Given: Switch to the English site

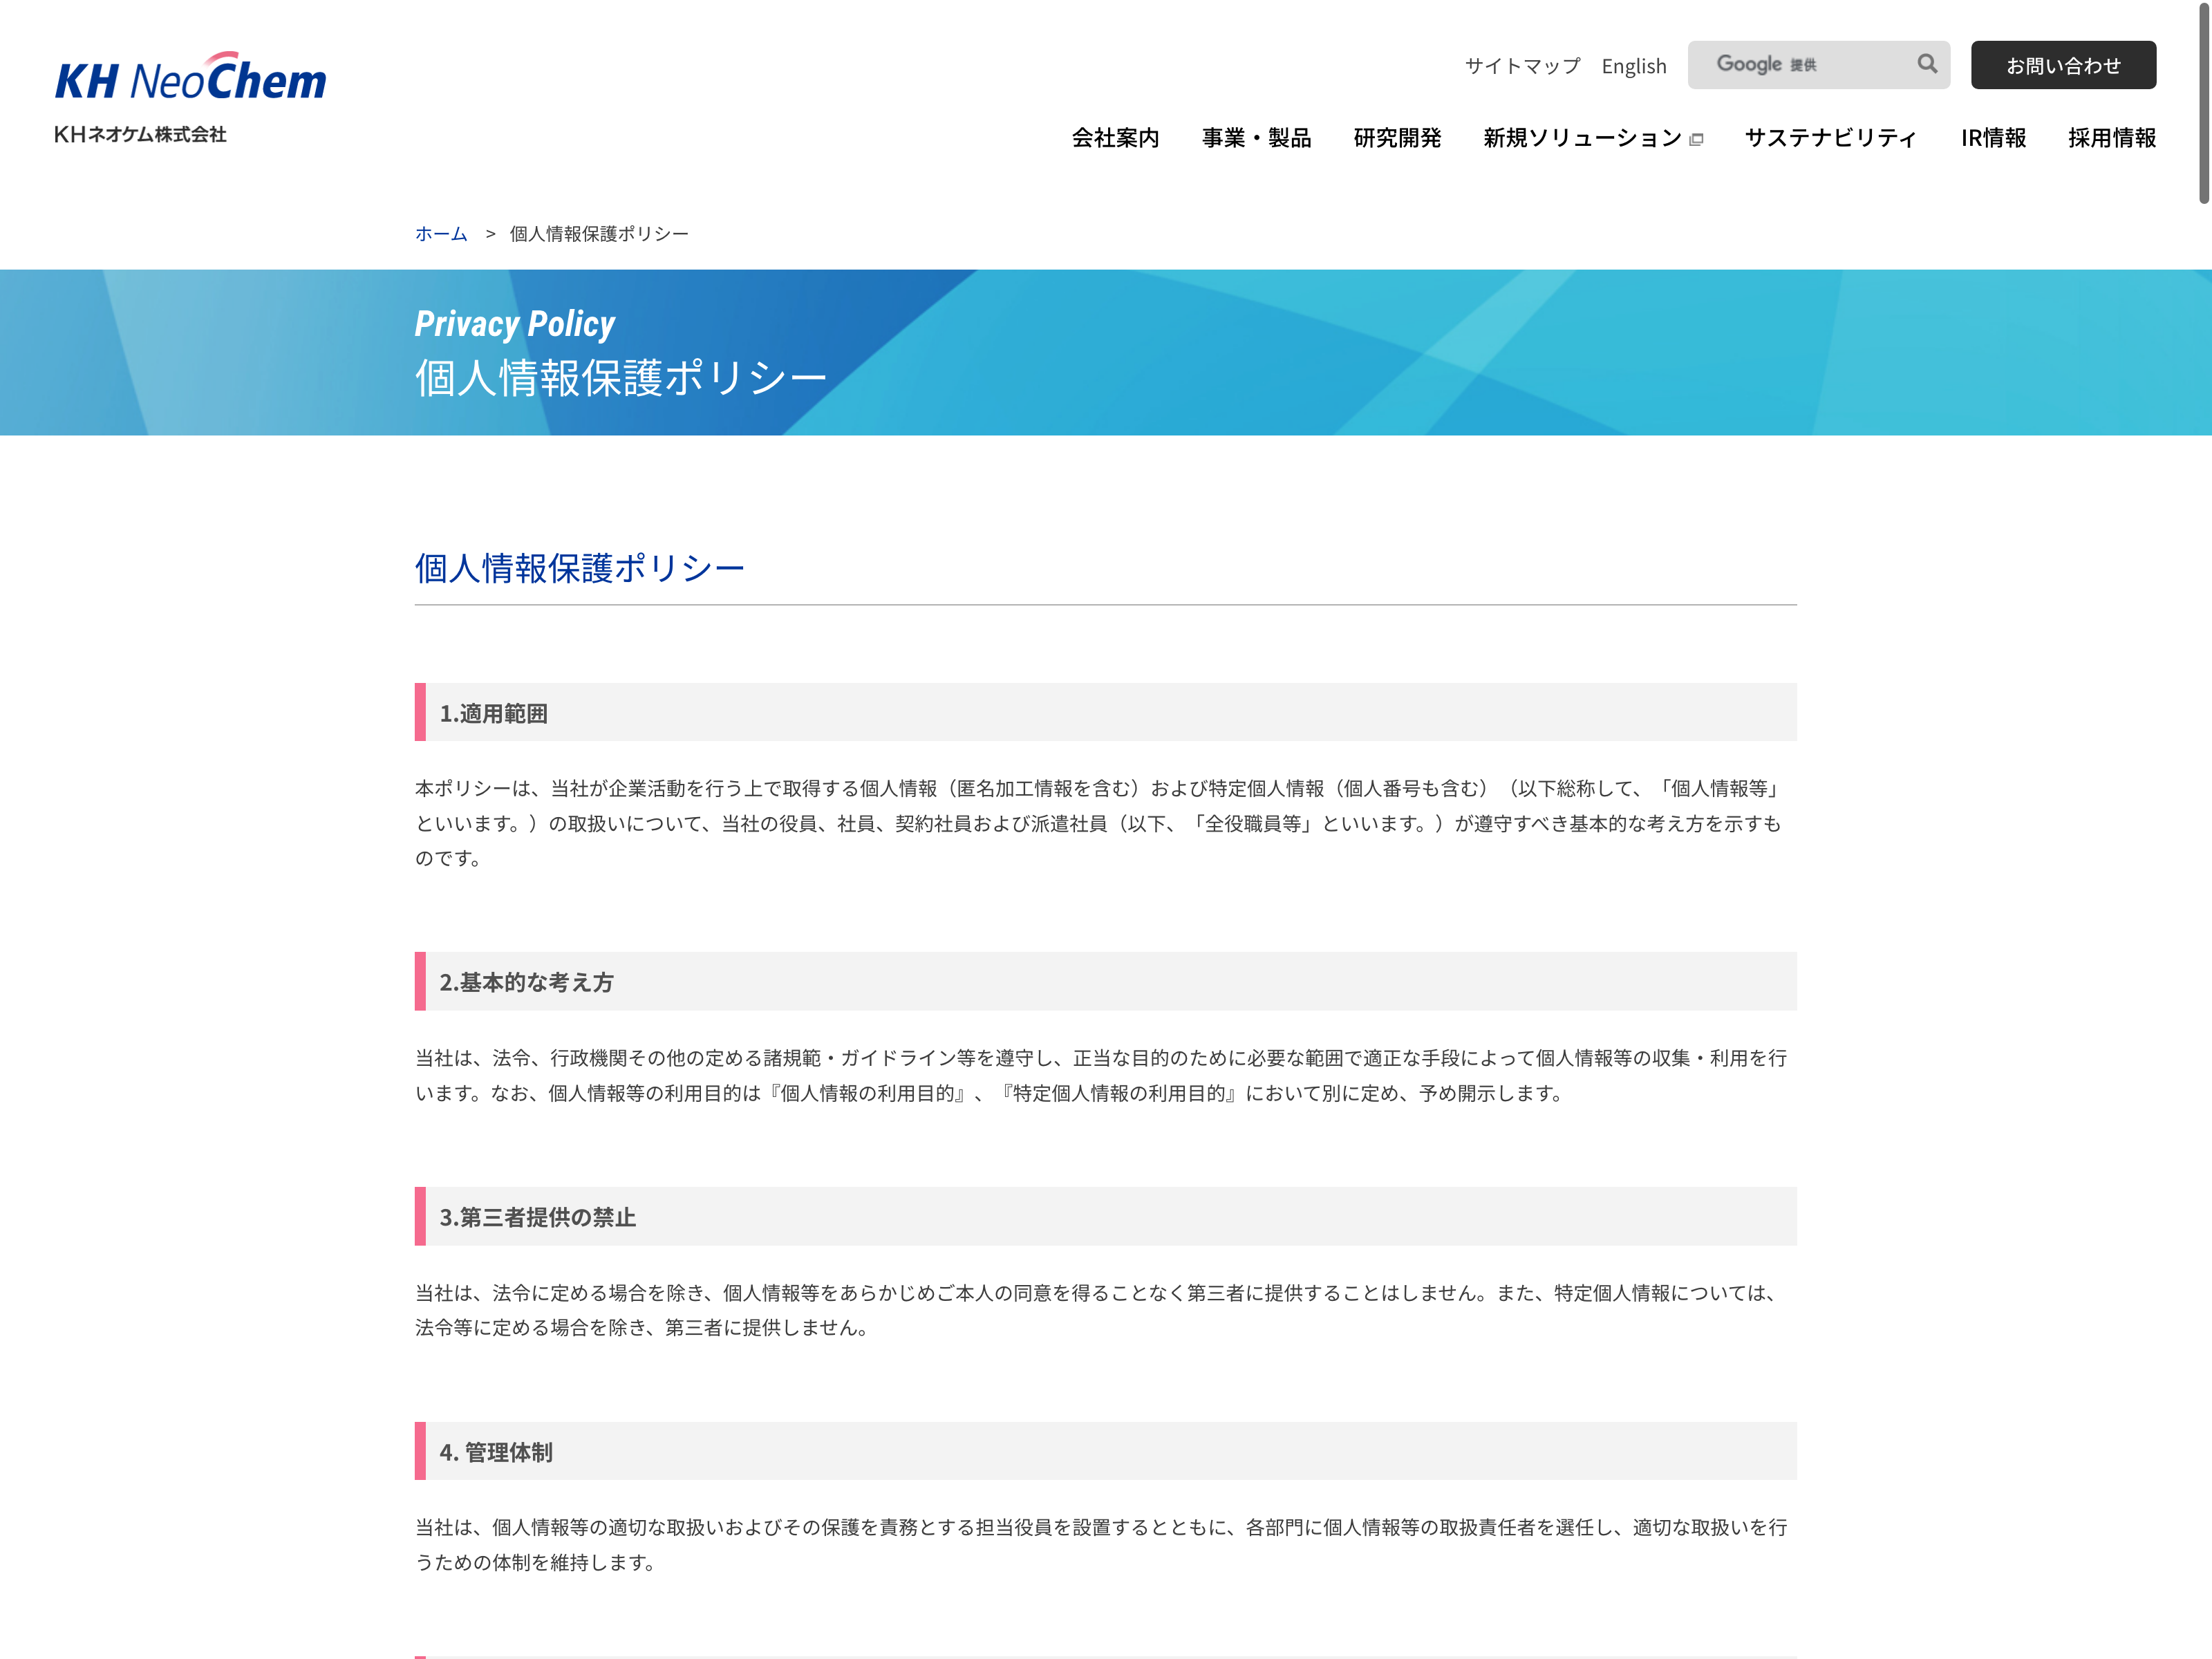Looking at the screenshot, I should click(1633, 66).
